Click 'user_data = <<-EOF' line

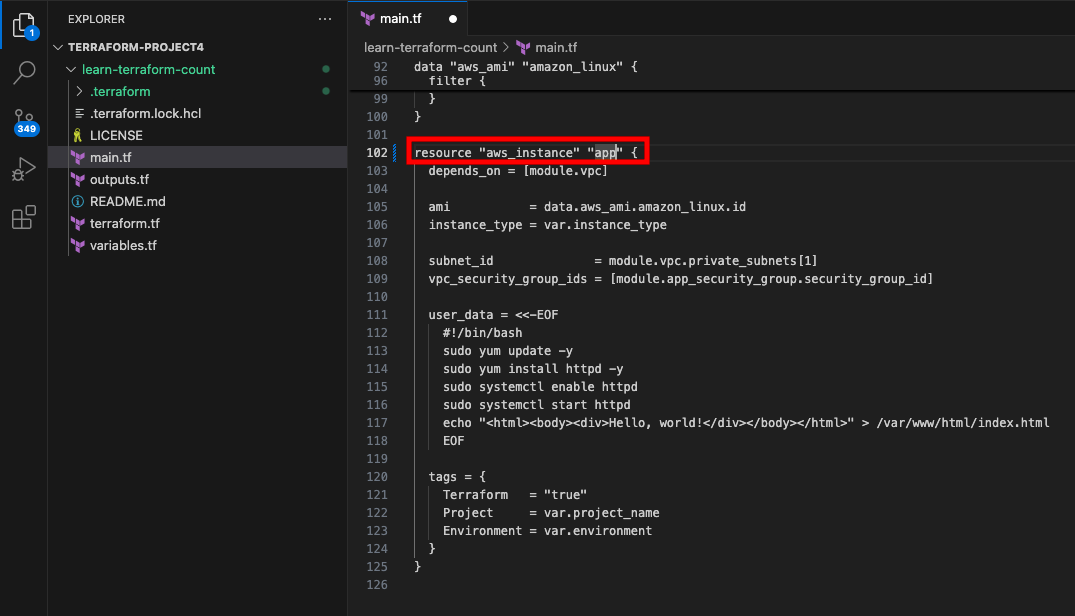(x=493, y=315)
